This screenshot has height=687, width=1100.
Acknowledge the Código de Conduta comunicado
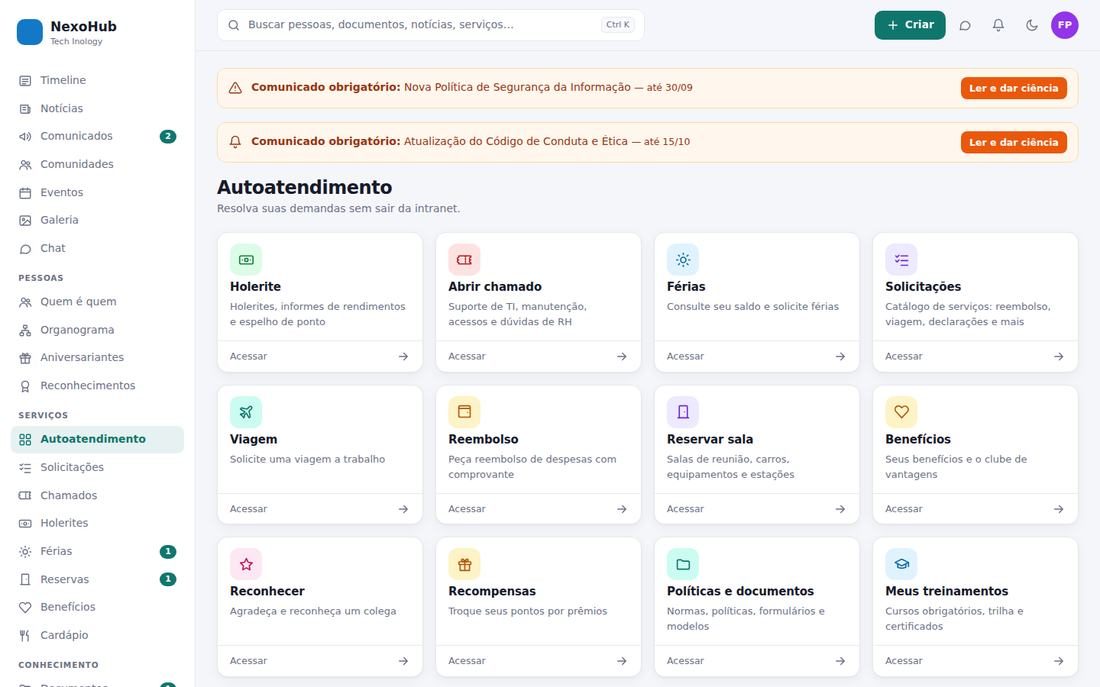coord(1014,142)
